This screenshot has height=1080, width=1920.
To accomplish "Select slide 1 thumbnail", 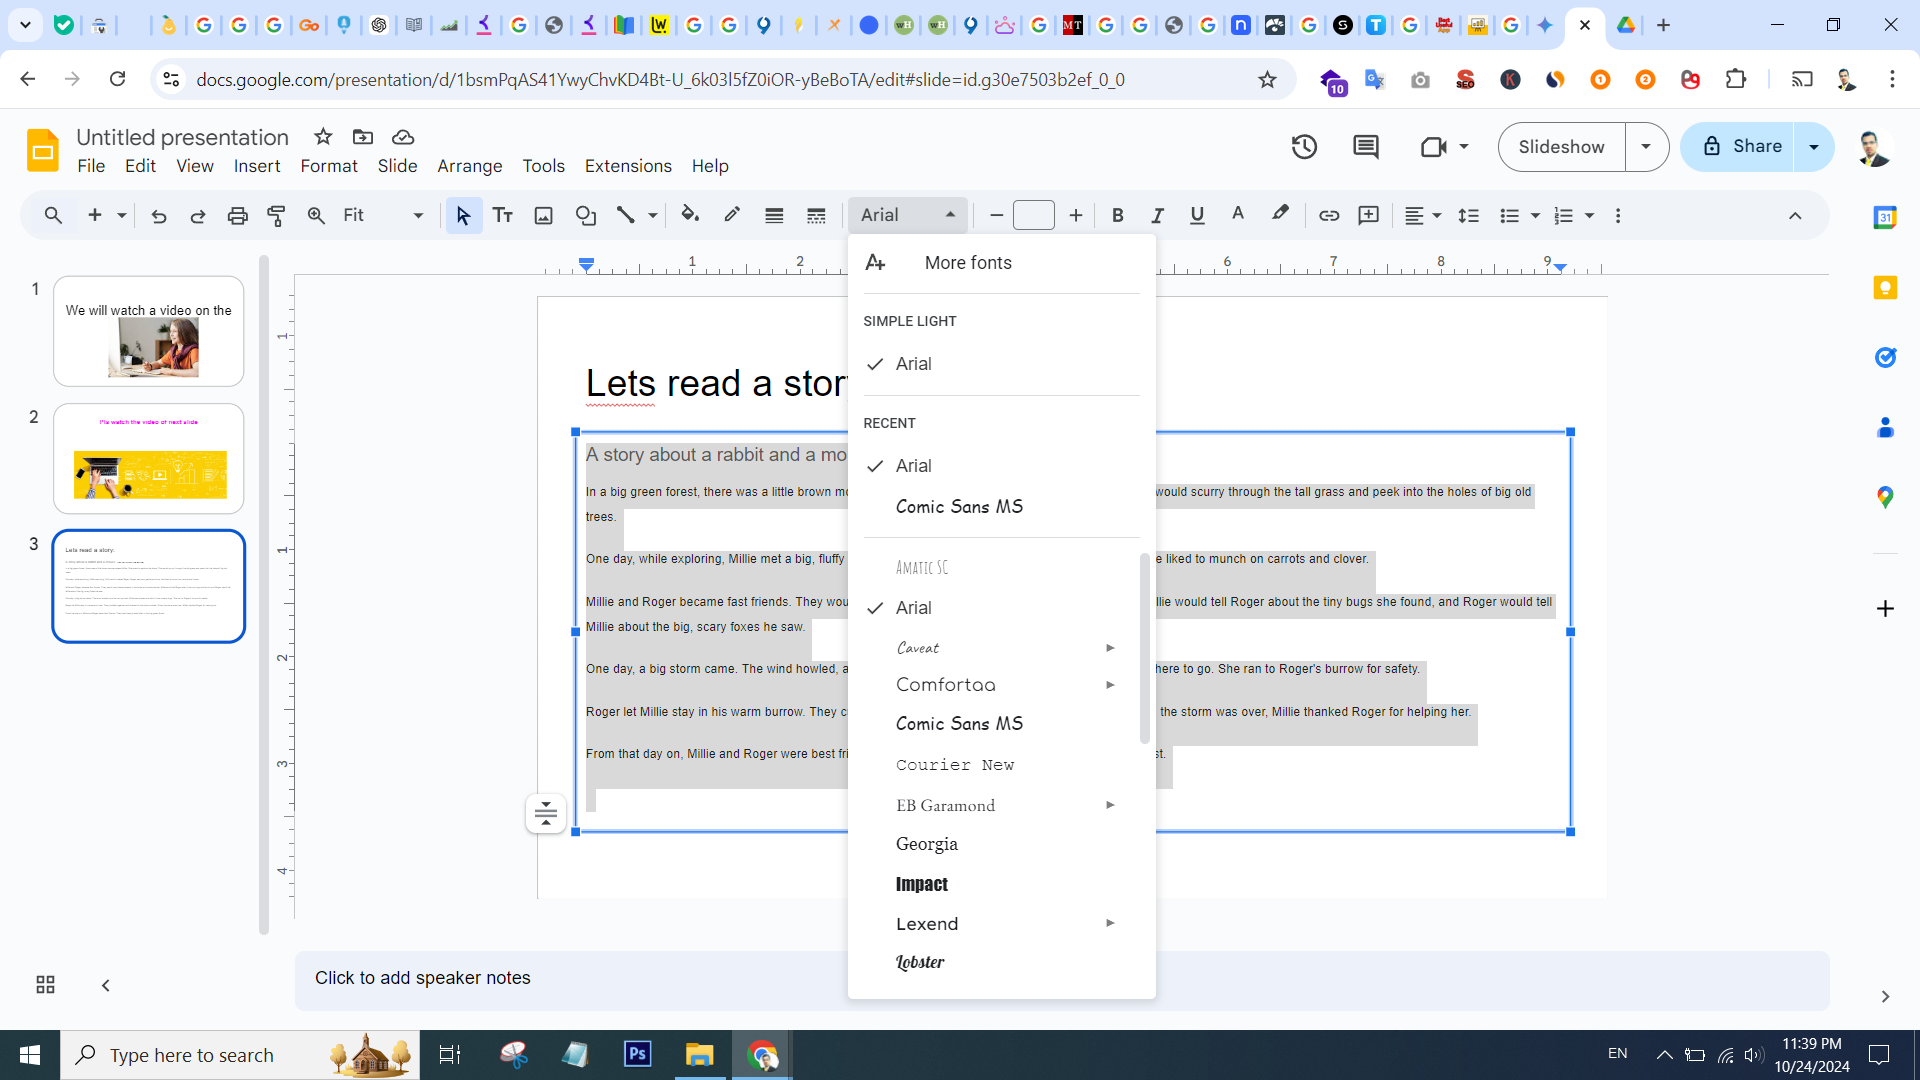I will click(148, 331).
